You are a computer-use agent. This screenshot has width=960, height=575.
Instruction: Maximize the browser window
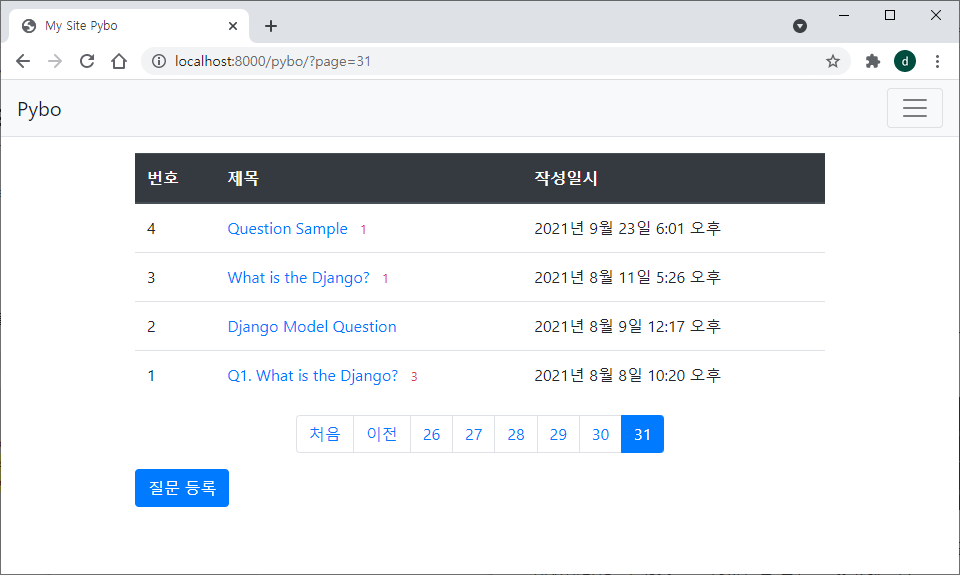coord(890,15)
